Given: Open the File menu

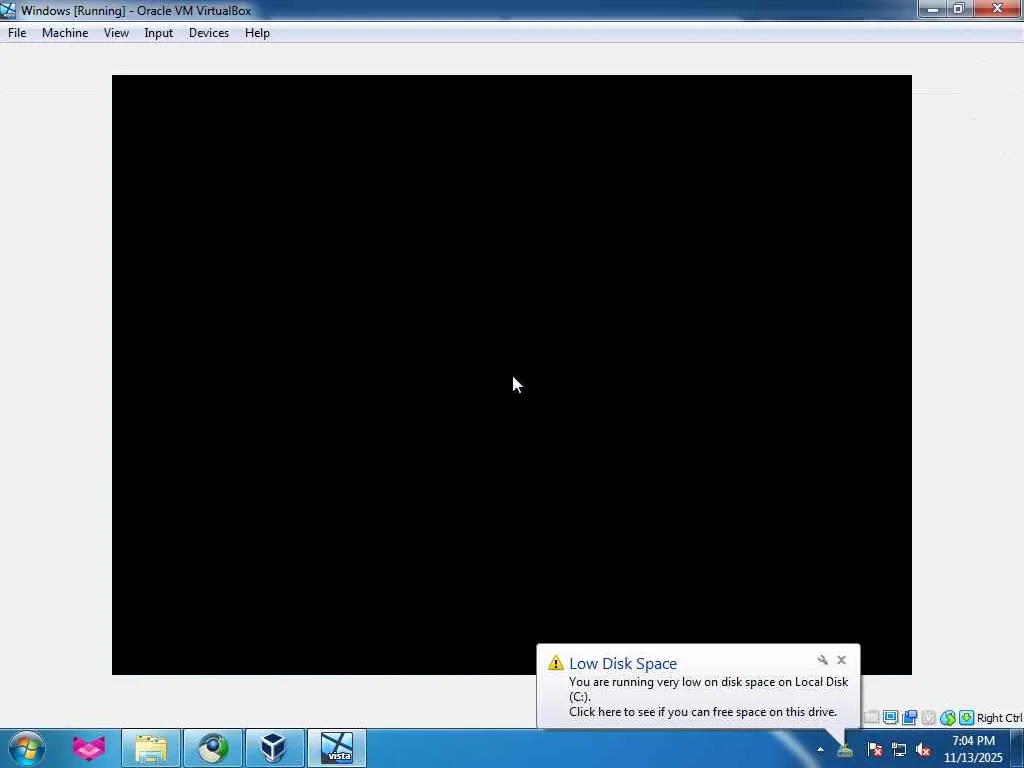Looking at the screenshot, I should [17, 33].
